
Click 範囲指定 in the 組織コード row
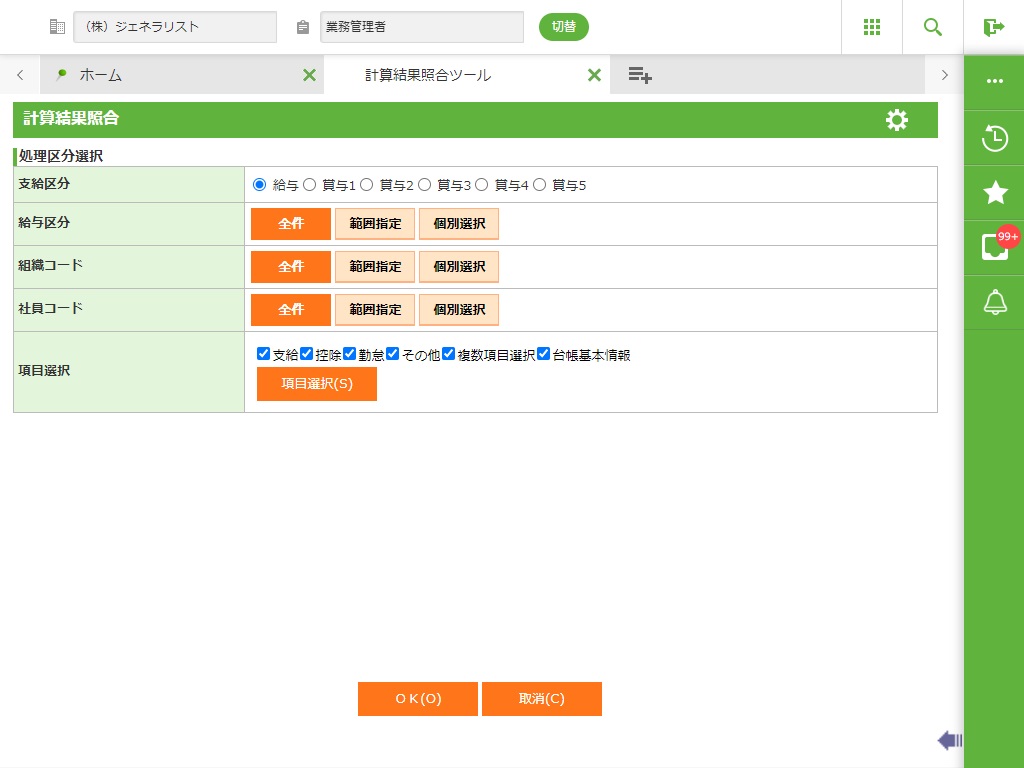point(375,267)
